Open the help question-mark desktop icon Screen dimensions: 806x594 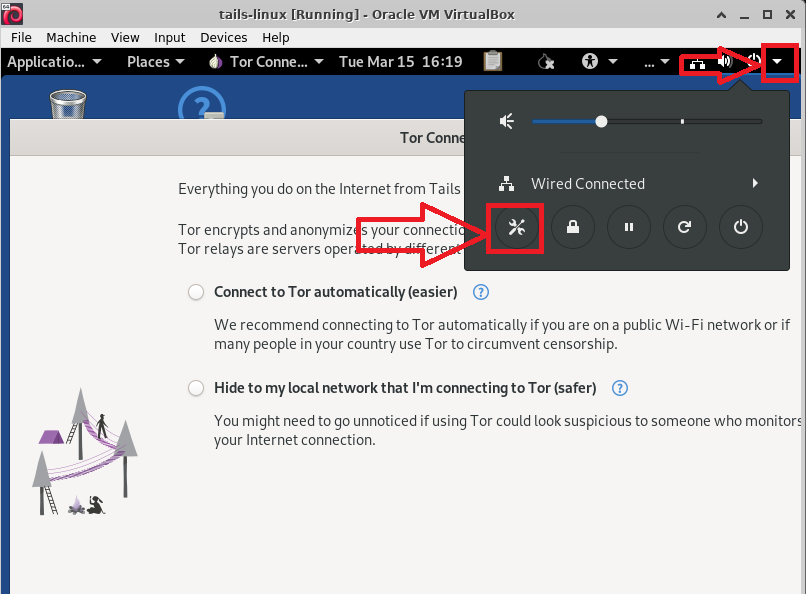[x=202, y=103]
